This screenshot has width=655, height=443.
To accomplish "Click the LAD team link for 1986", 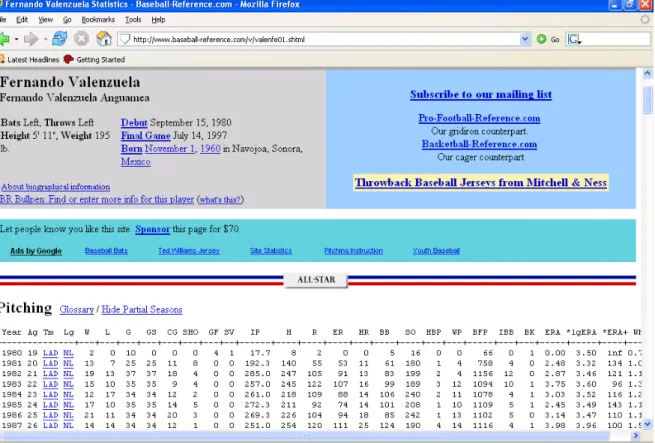I will pyautogui.click(x=51, y=415).
